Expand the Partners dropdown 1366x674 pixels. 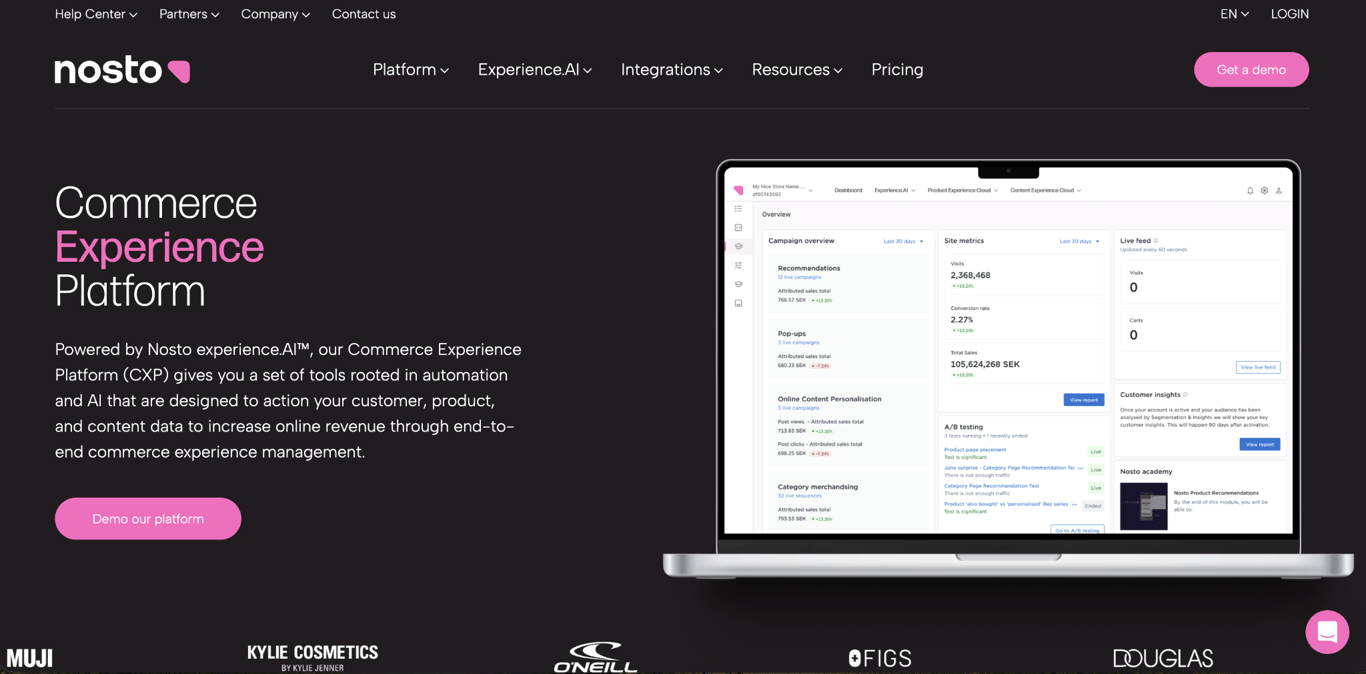click(189, 14)
